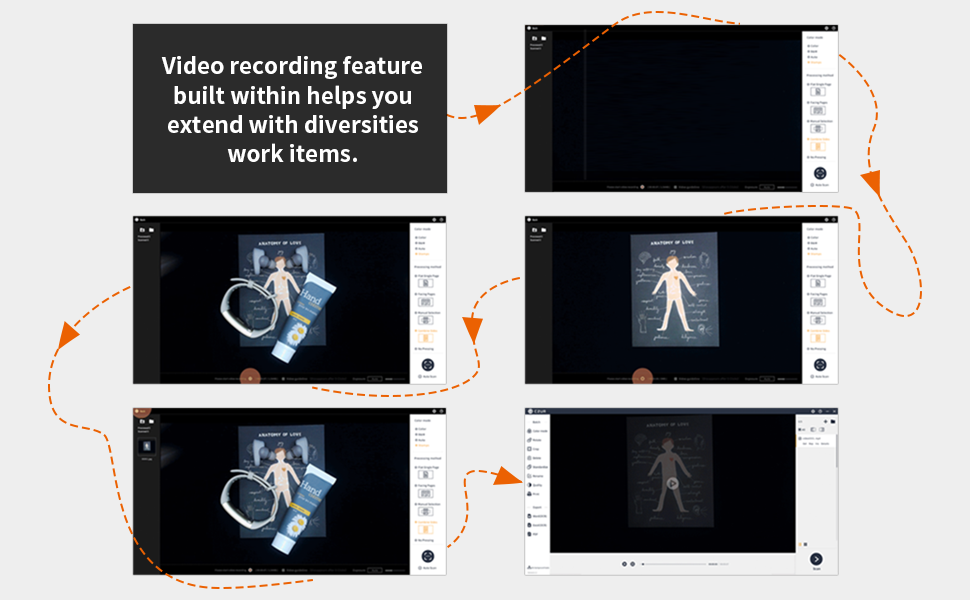Image resolution: width=970 pixels, height=600 pixels.
Task: Click the file list scrollbar in playback window
Action: 836,452
